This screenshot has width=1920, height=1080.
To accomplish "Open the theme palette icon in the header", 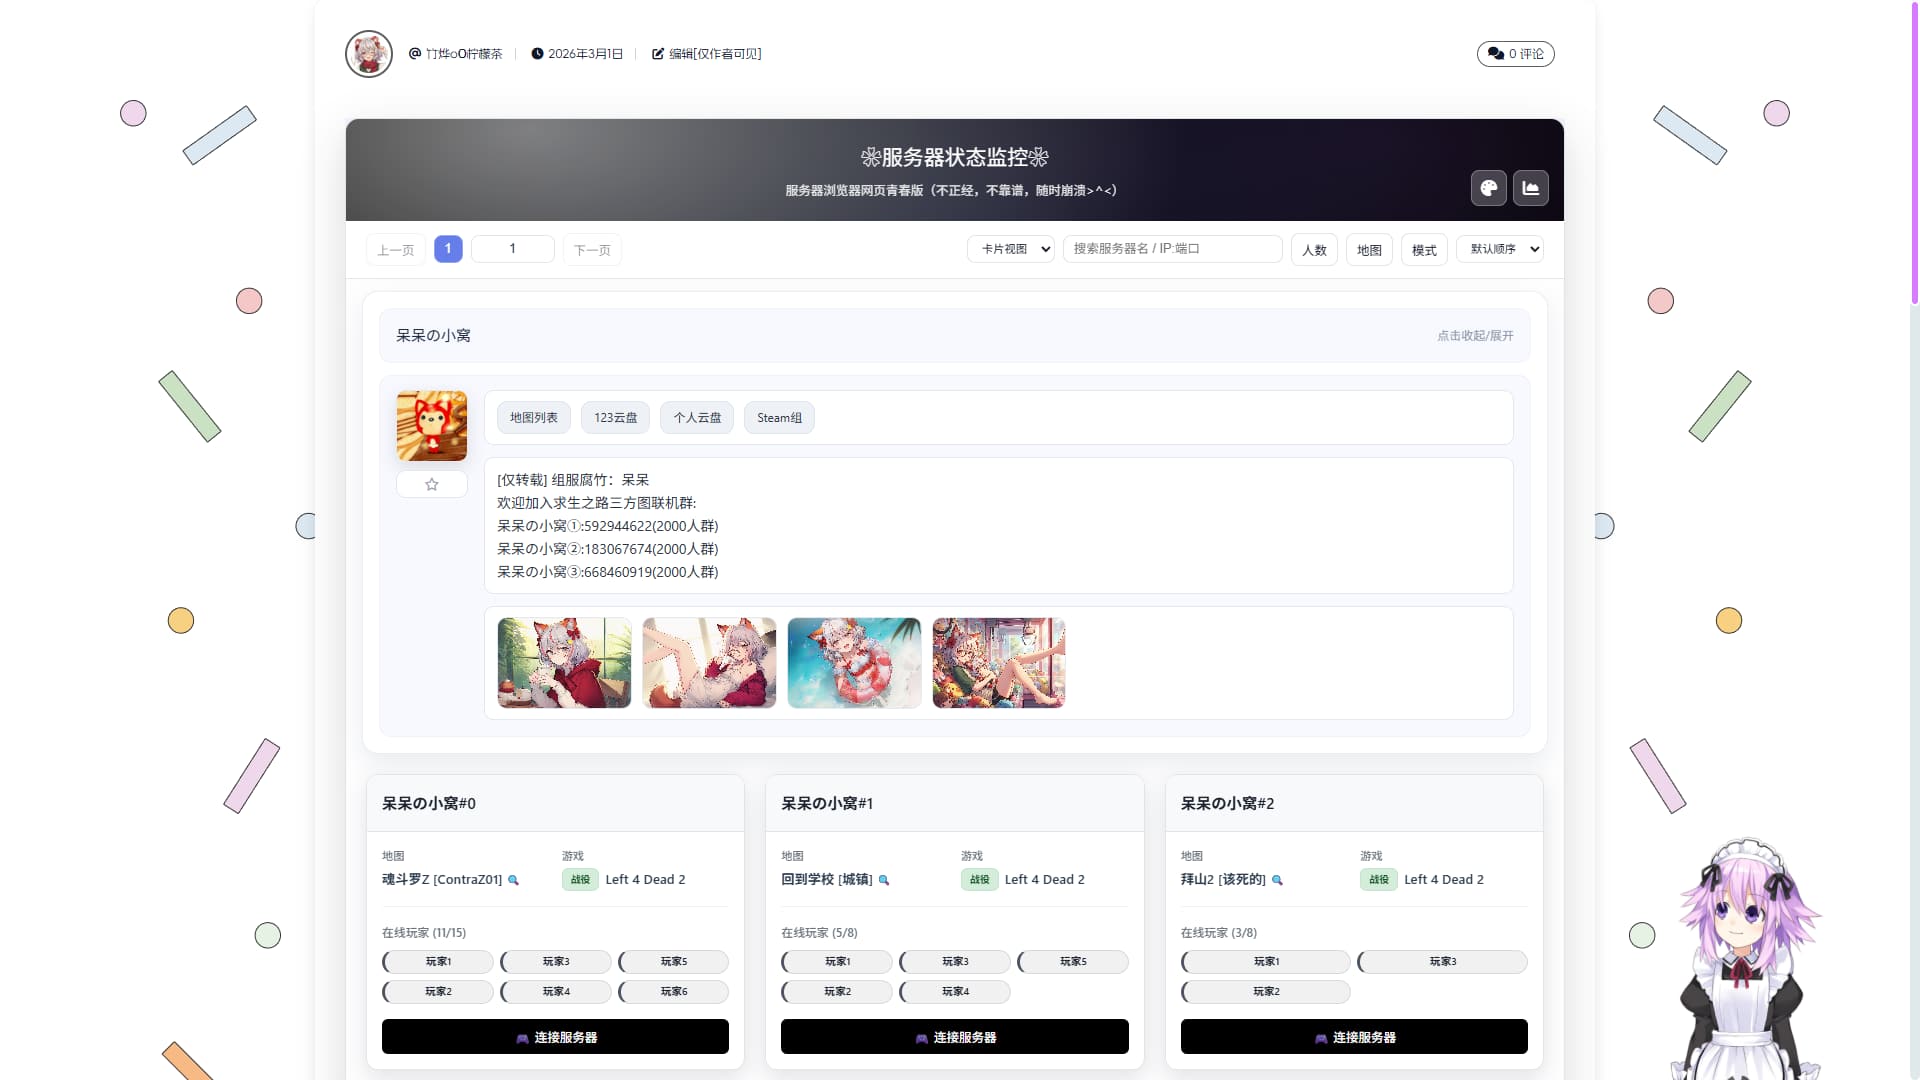I will 1489,188.
